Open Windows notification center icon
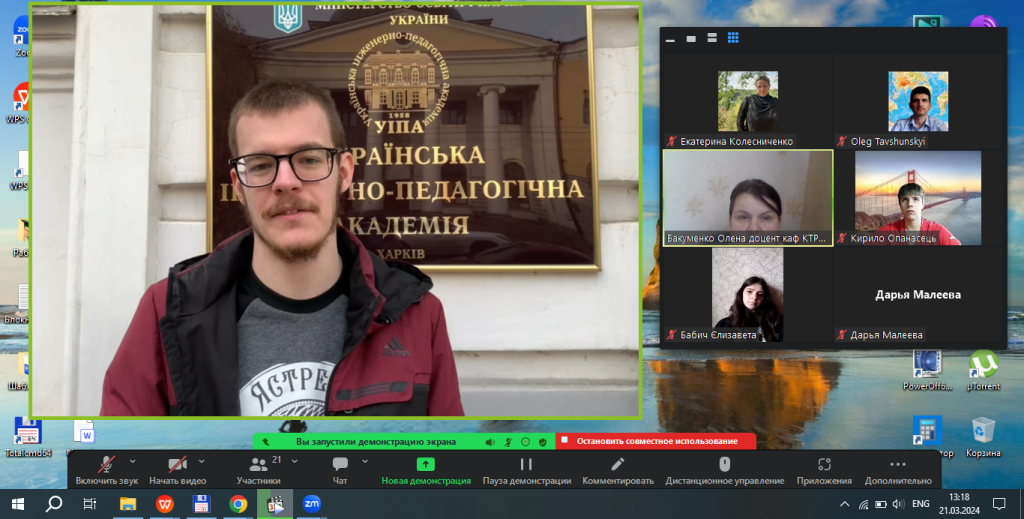This screenshot has width=1024, height=519. 999,504
